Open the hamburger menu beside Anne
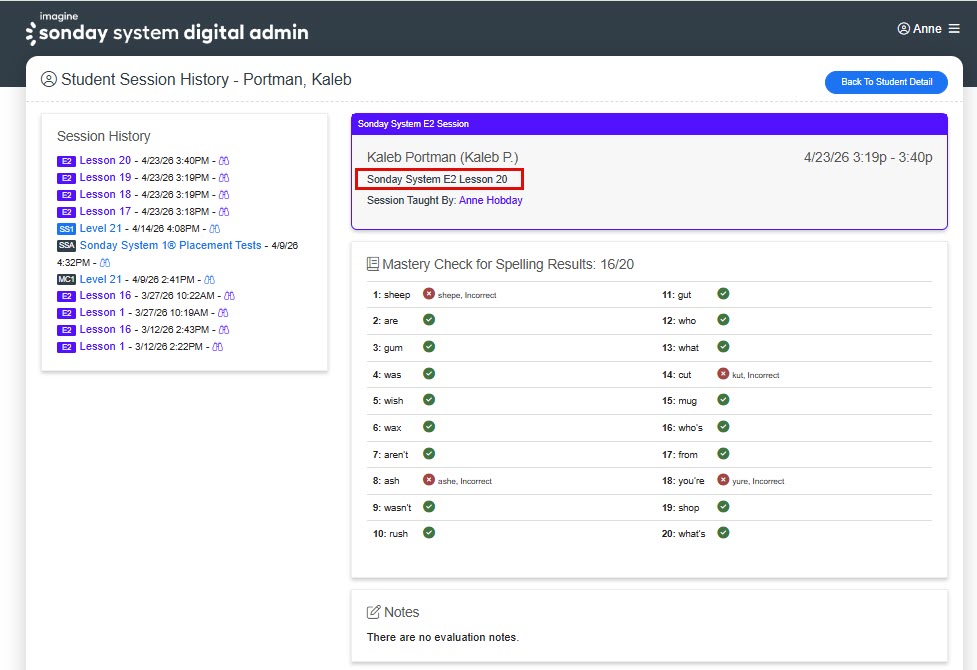 (x=954, y=29)
